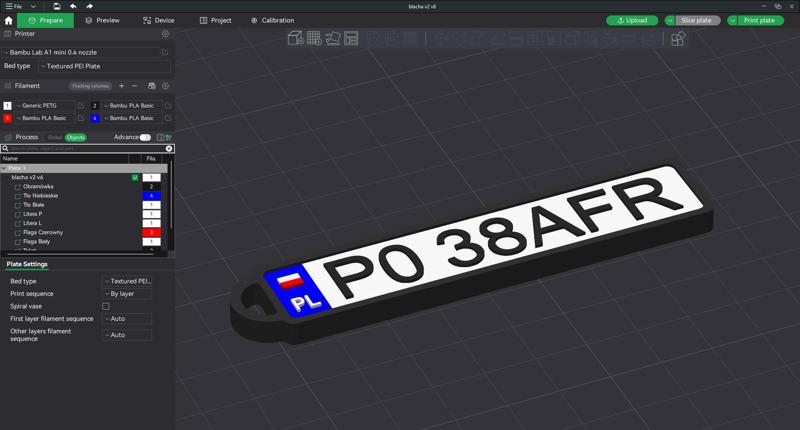Open the Printer Bed type dropdown
Screen dimensions: 800x430
point(105,66)
